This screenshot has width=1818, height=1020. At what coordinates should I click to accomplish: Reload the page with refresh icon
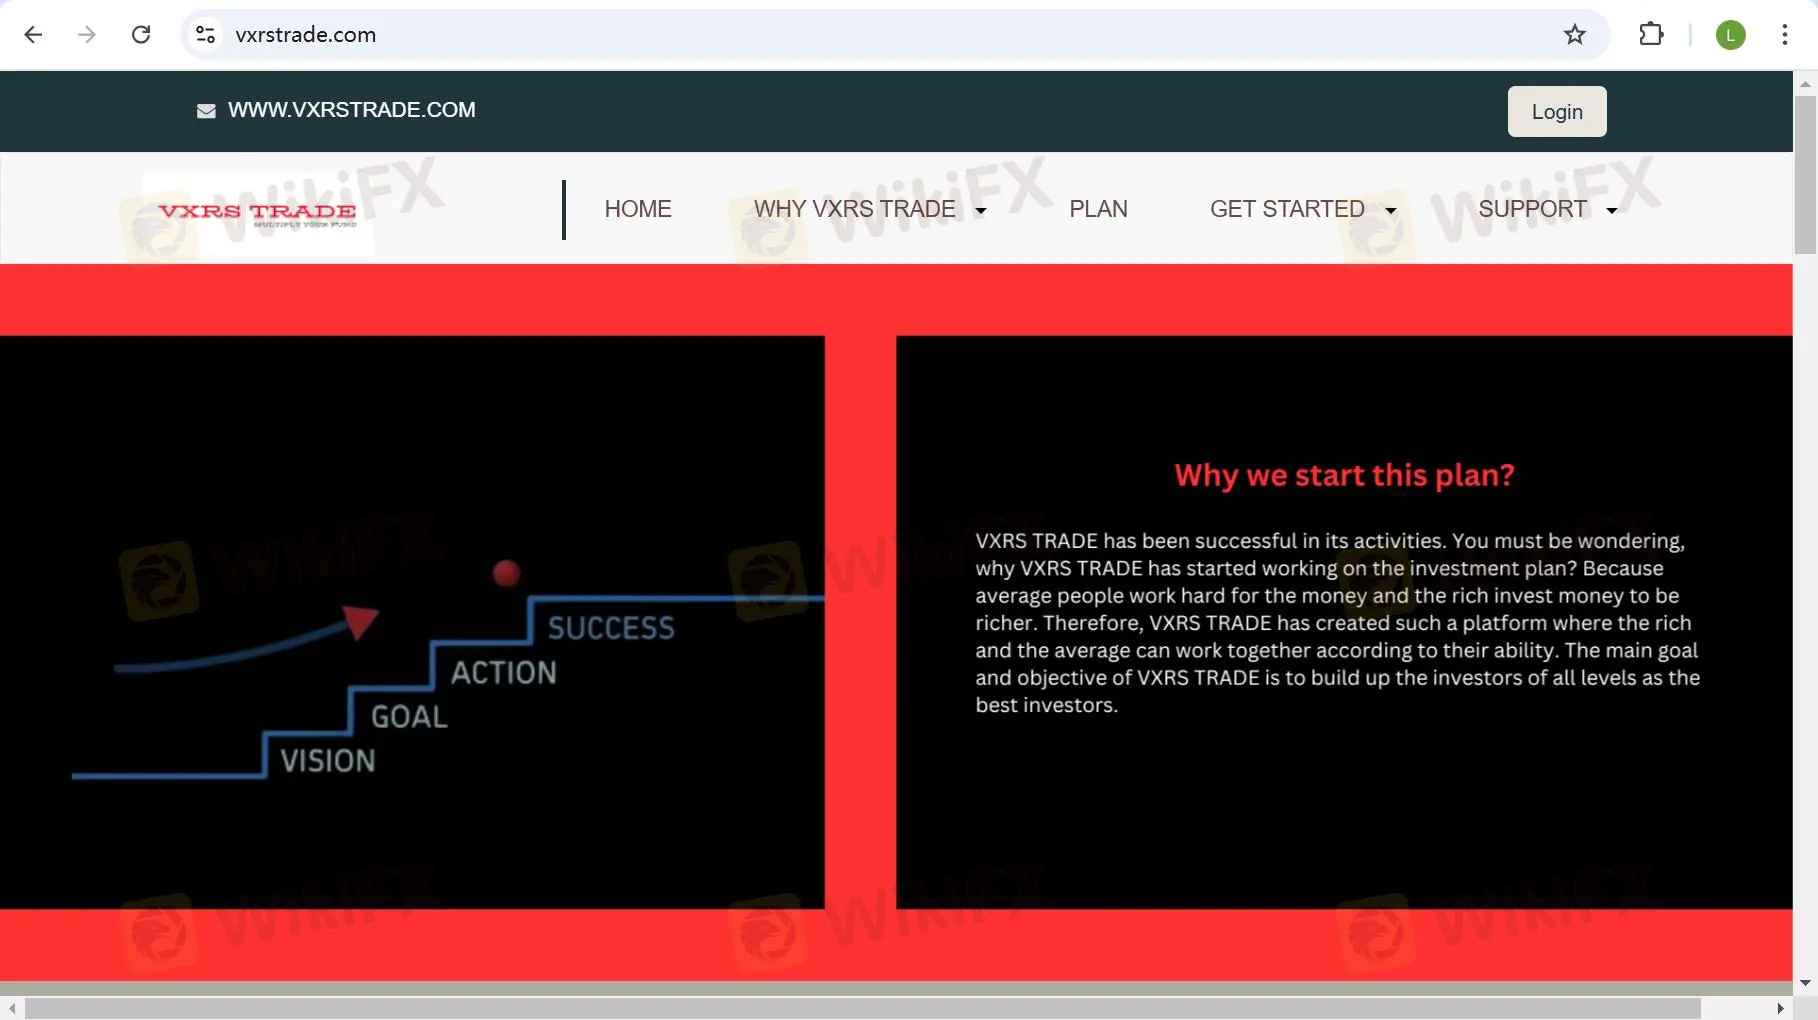(141, 35)
